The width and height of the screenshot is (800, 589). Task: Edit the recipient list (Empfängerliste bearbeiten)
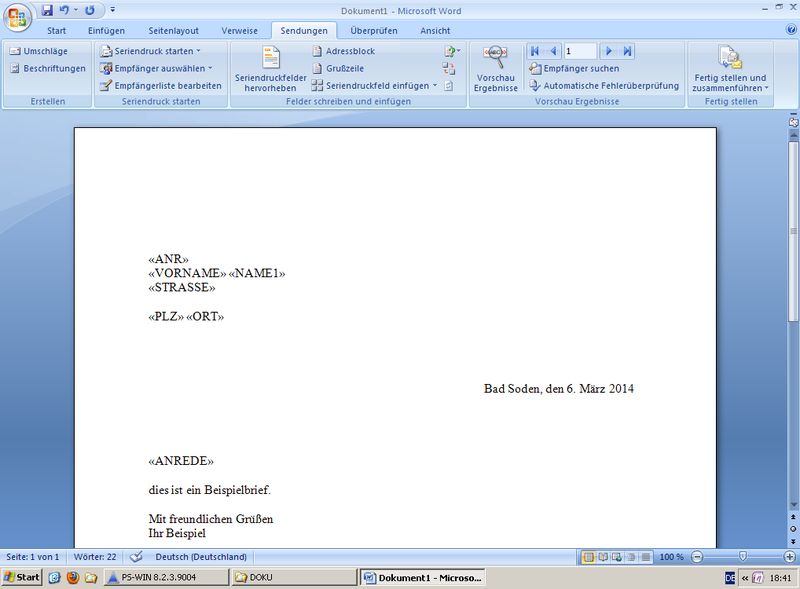(x=161, y=86)
